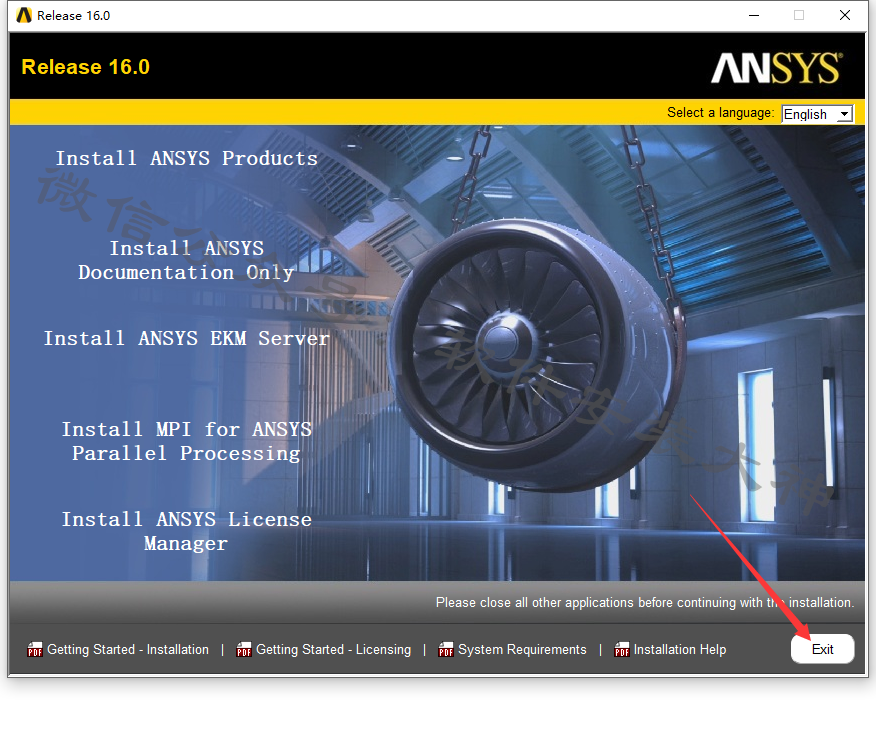Open the Installation Help text link
The width and height of the screenshot is (876, 731).
click(x=680, y=650)
